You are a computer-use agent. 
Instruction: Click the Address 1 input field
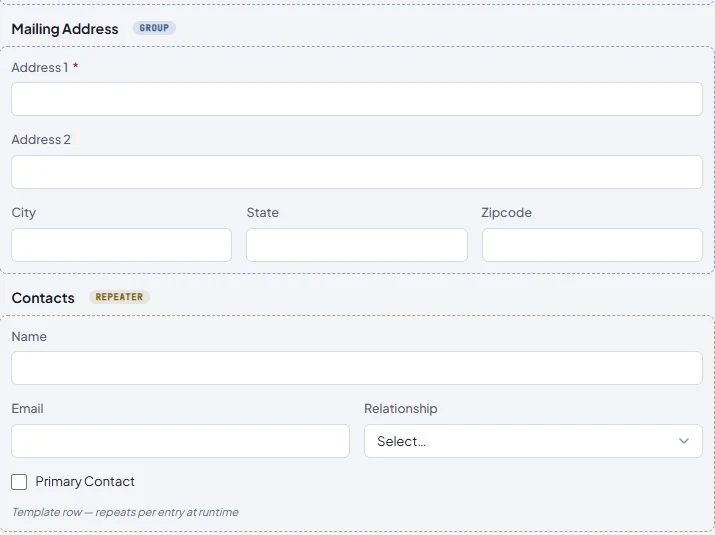[357, 99]
